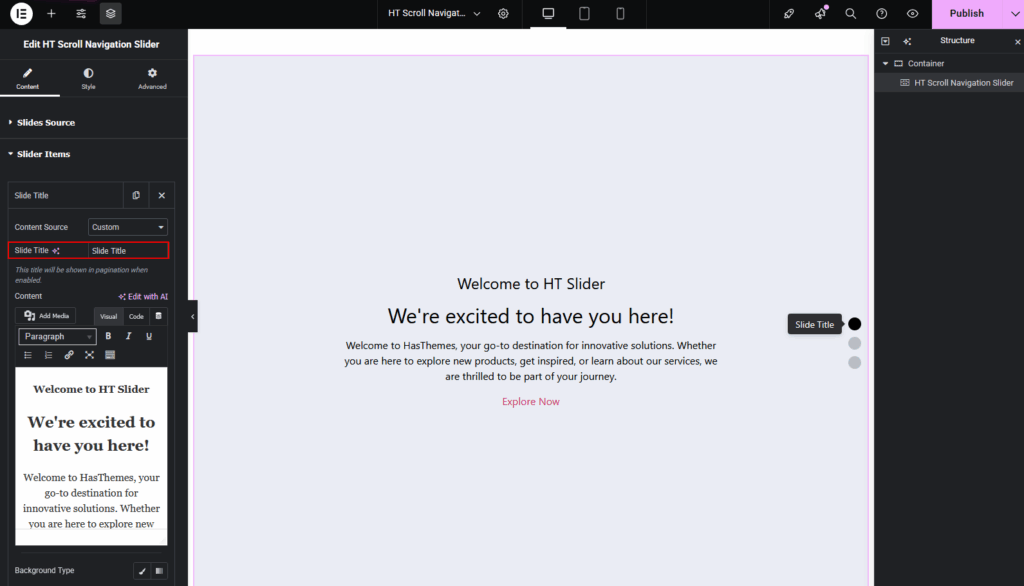This screenshot has height=586, width=1024.
Task: Select classic background type brush
Action: click(142, 571)
